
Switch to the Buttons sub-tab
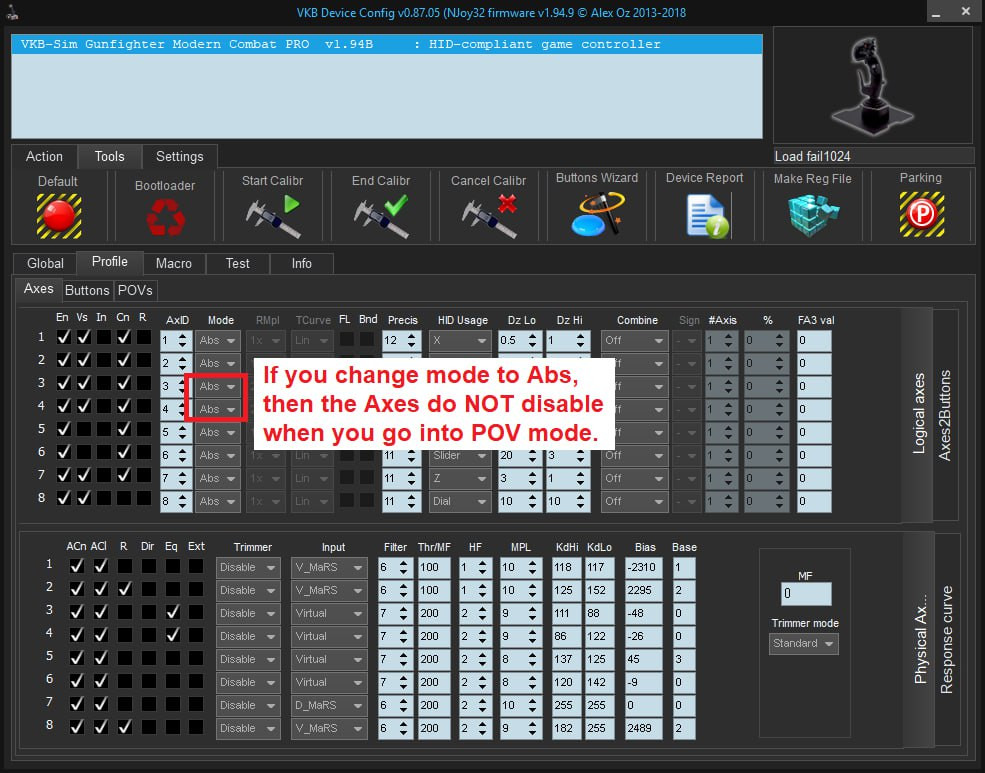[x=87, y=290]
